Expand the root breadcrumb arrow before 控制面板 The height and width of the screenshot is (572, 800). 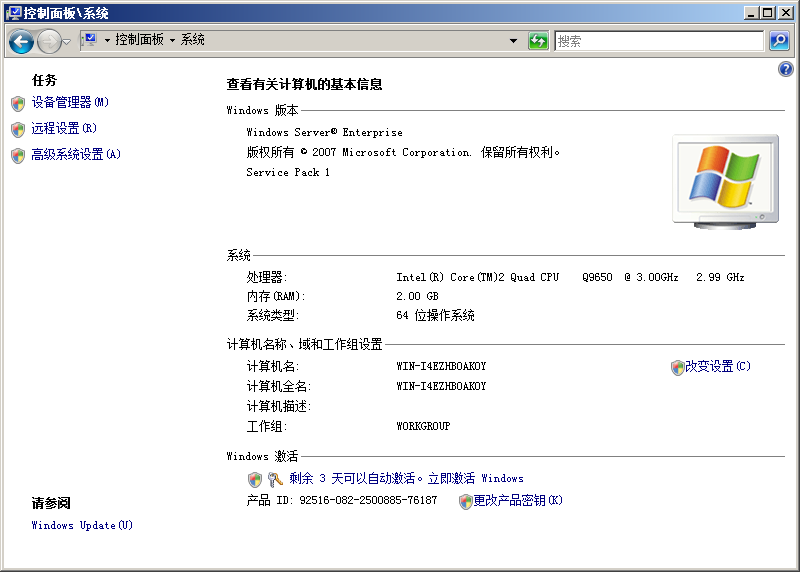tap(107, 40)
